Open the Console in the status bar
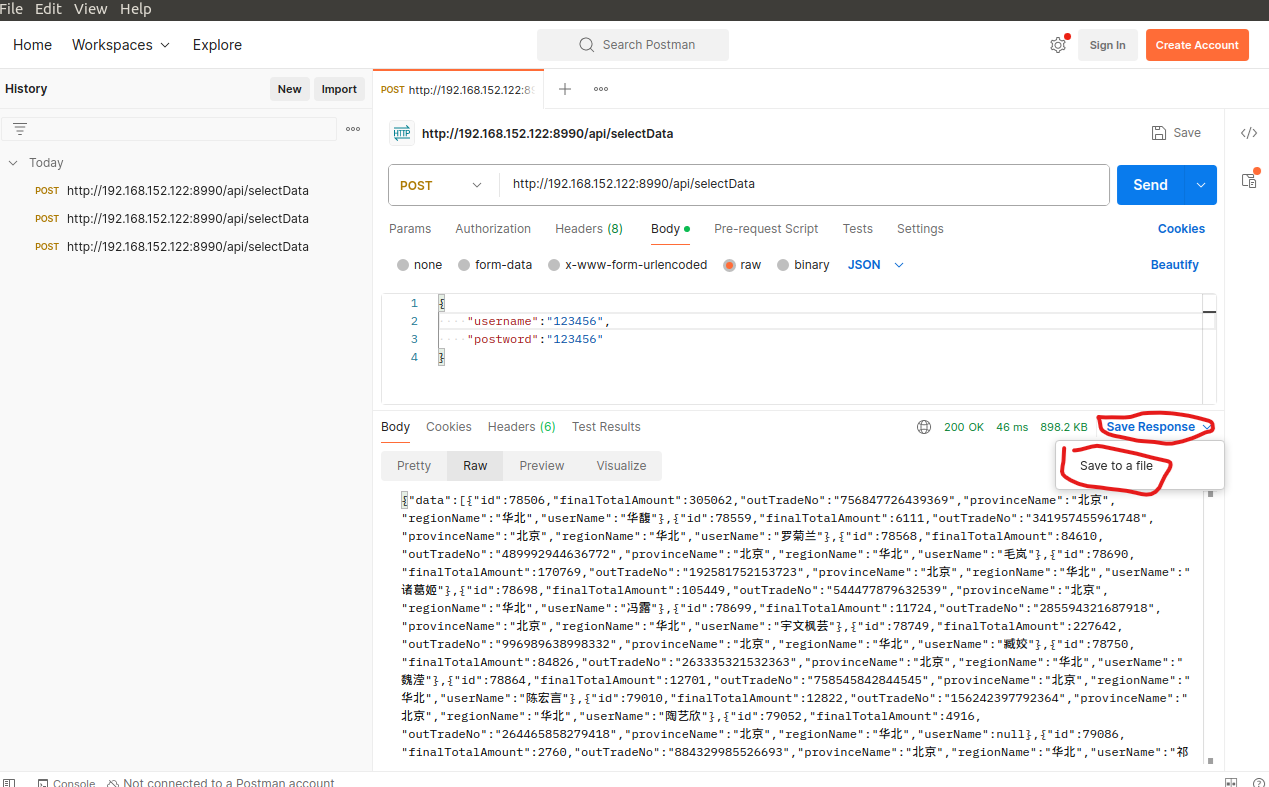Viewport: 1269px width, 787px height. click(65, 783)
